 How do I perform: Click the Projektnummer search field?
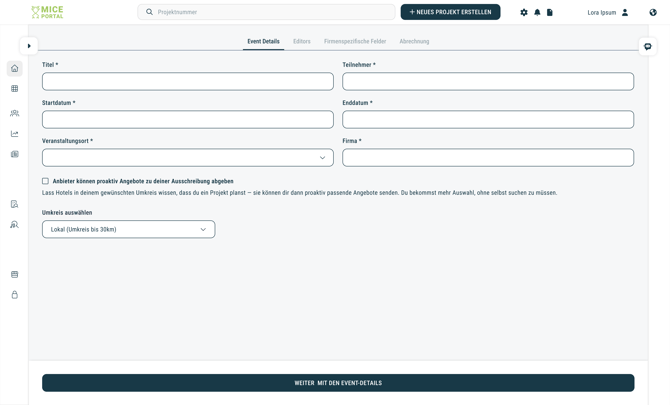point(266,12)
